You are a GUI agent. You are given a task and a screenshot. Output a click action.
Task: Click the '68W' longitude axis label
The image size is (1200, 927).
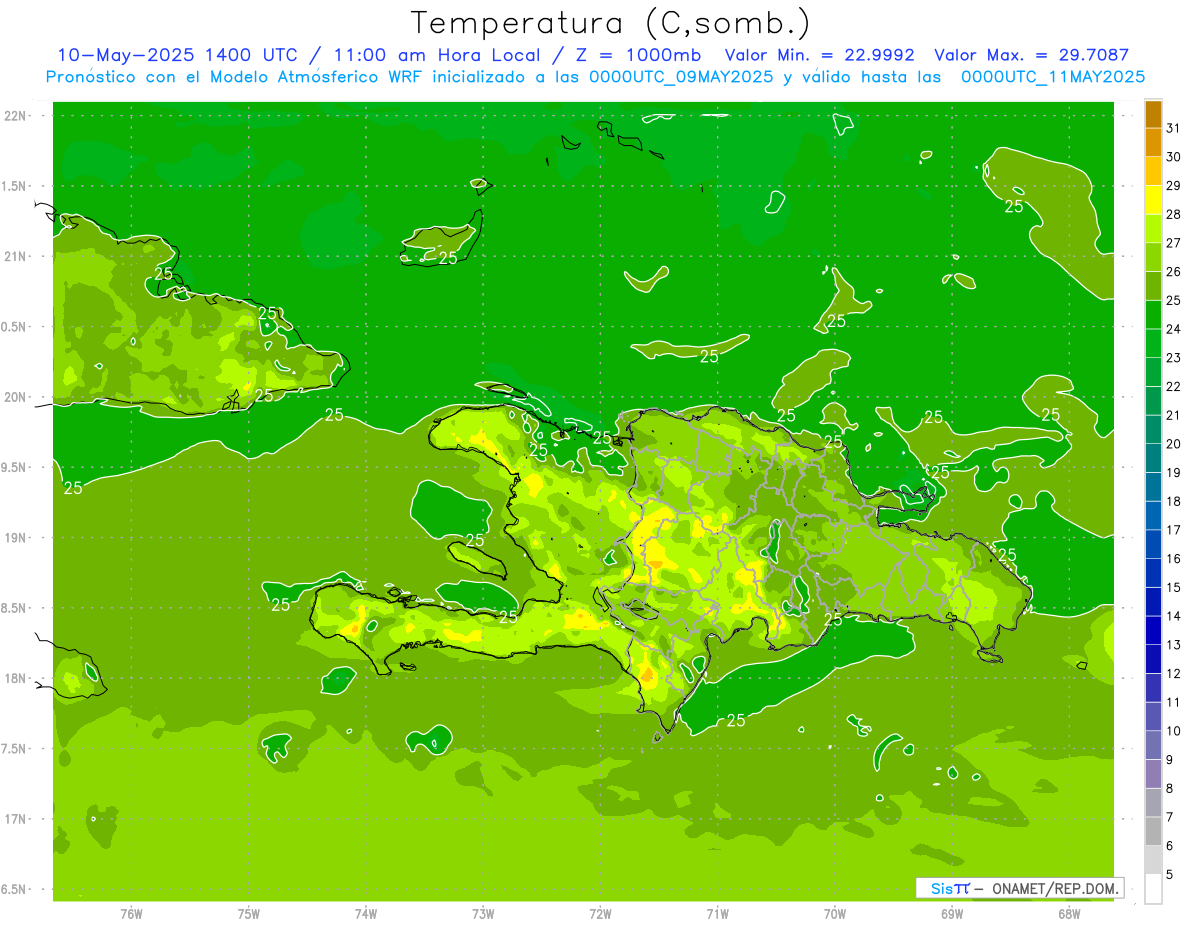(x=1069, y=913)
